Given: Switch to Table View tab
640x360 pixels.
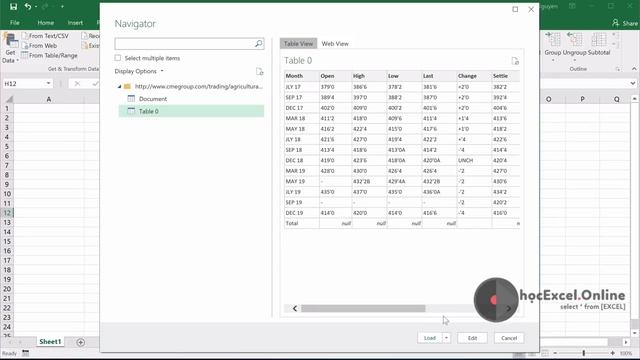Looking at the screenshot, I should pyautogui.click(x=298, y=44).
